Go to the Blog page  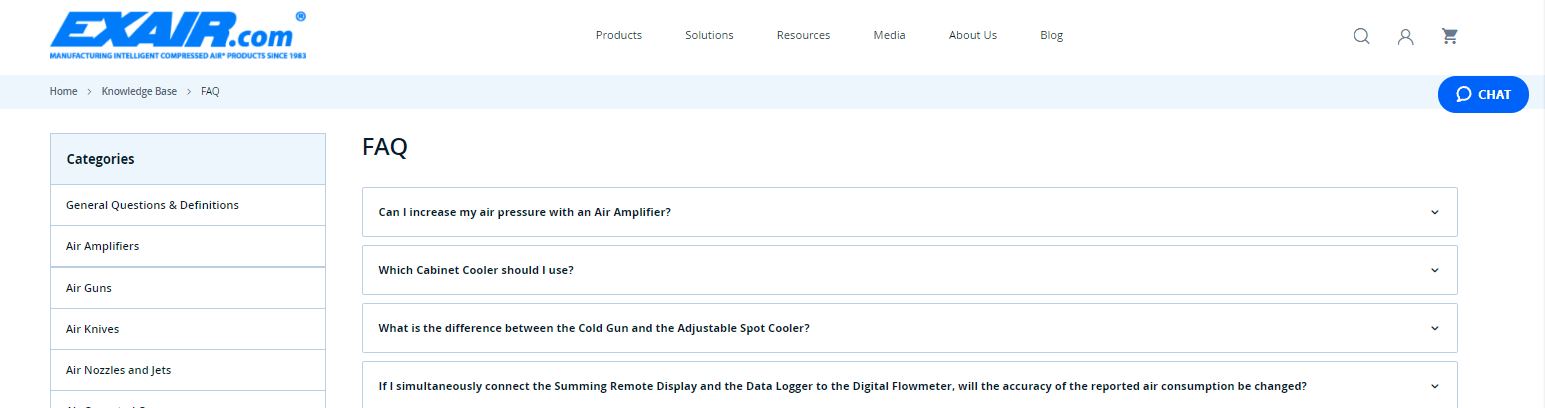click(1051, 35)
